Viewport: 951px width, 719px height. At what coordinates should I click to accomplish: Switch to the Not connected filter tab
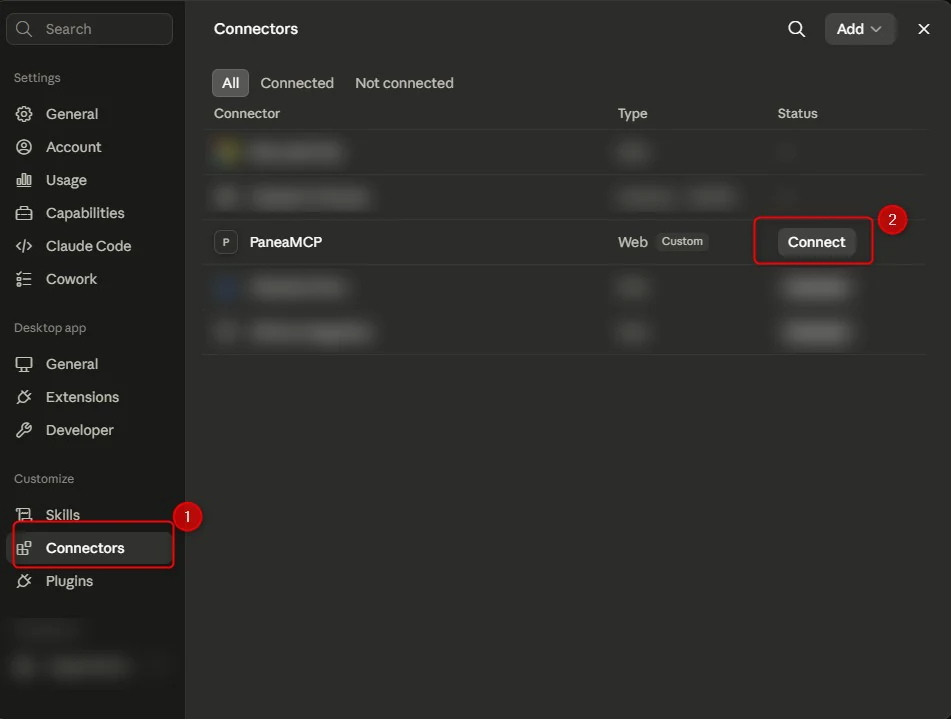(405, 83)
